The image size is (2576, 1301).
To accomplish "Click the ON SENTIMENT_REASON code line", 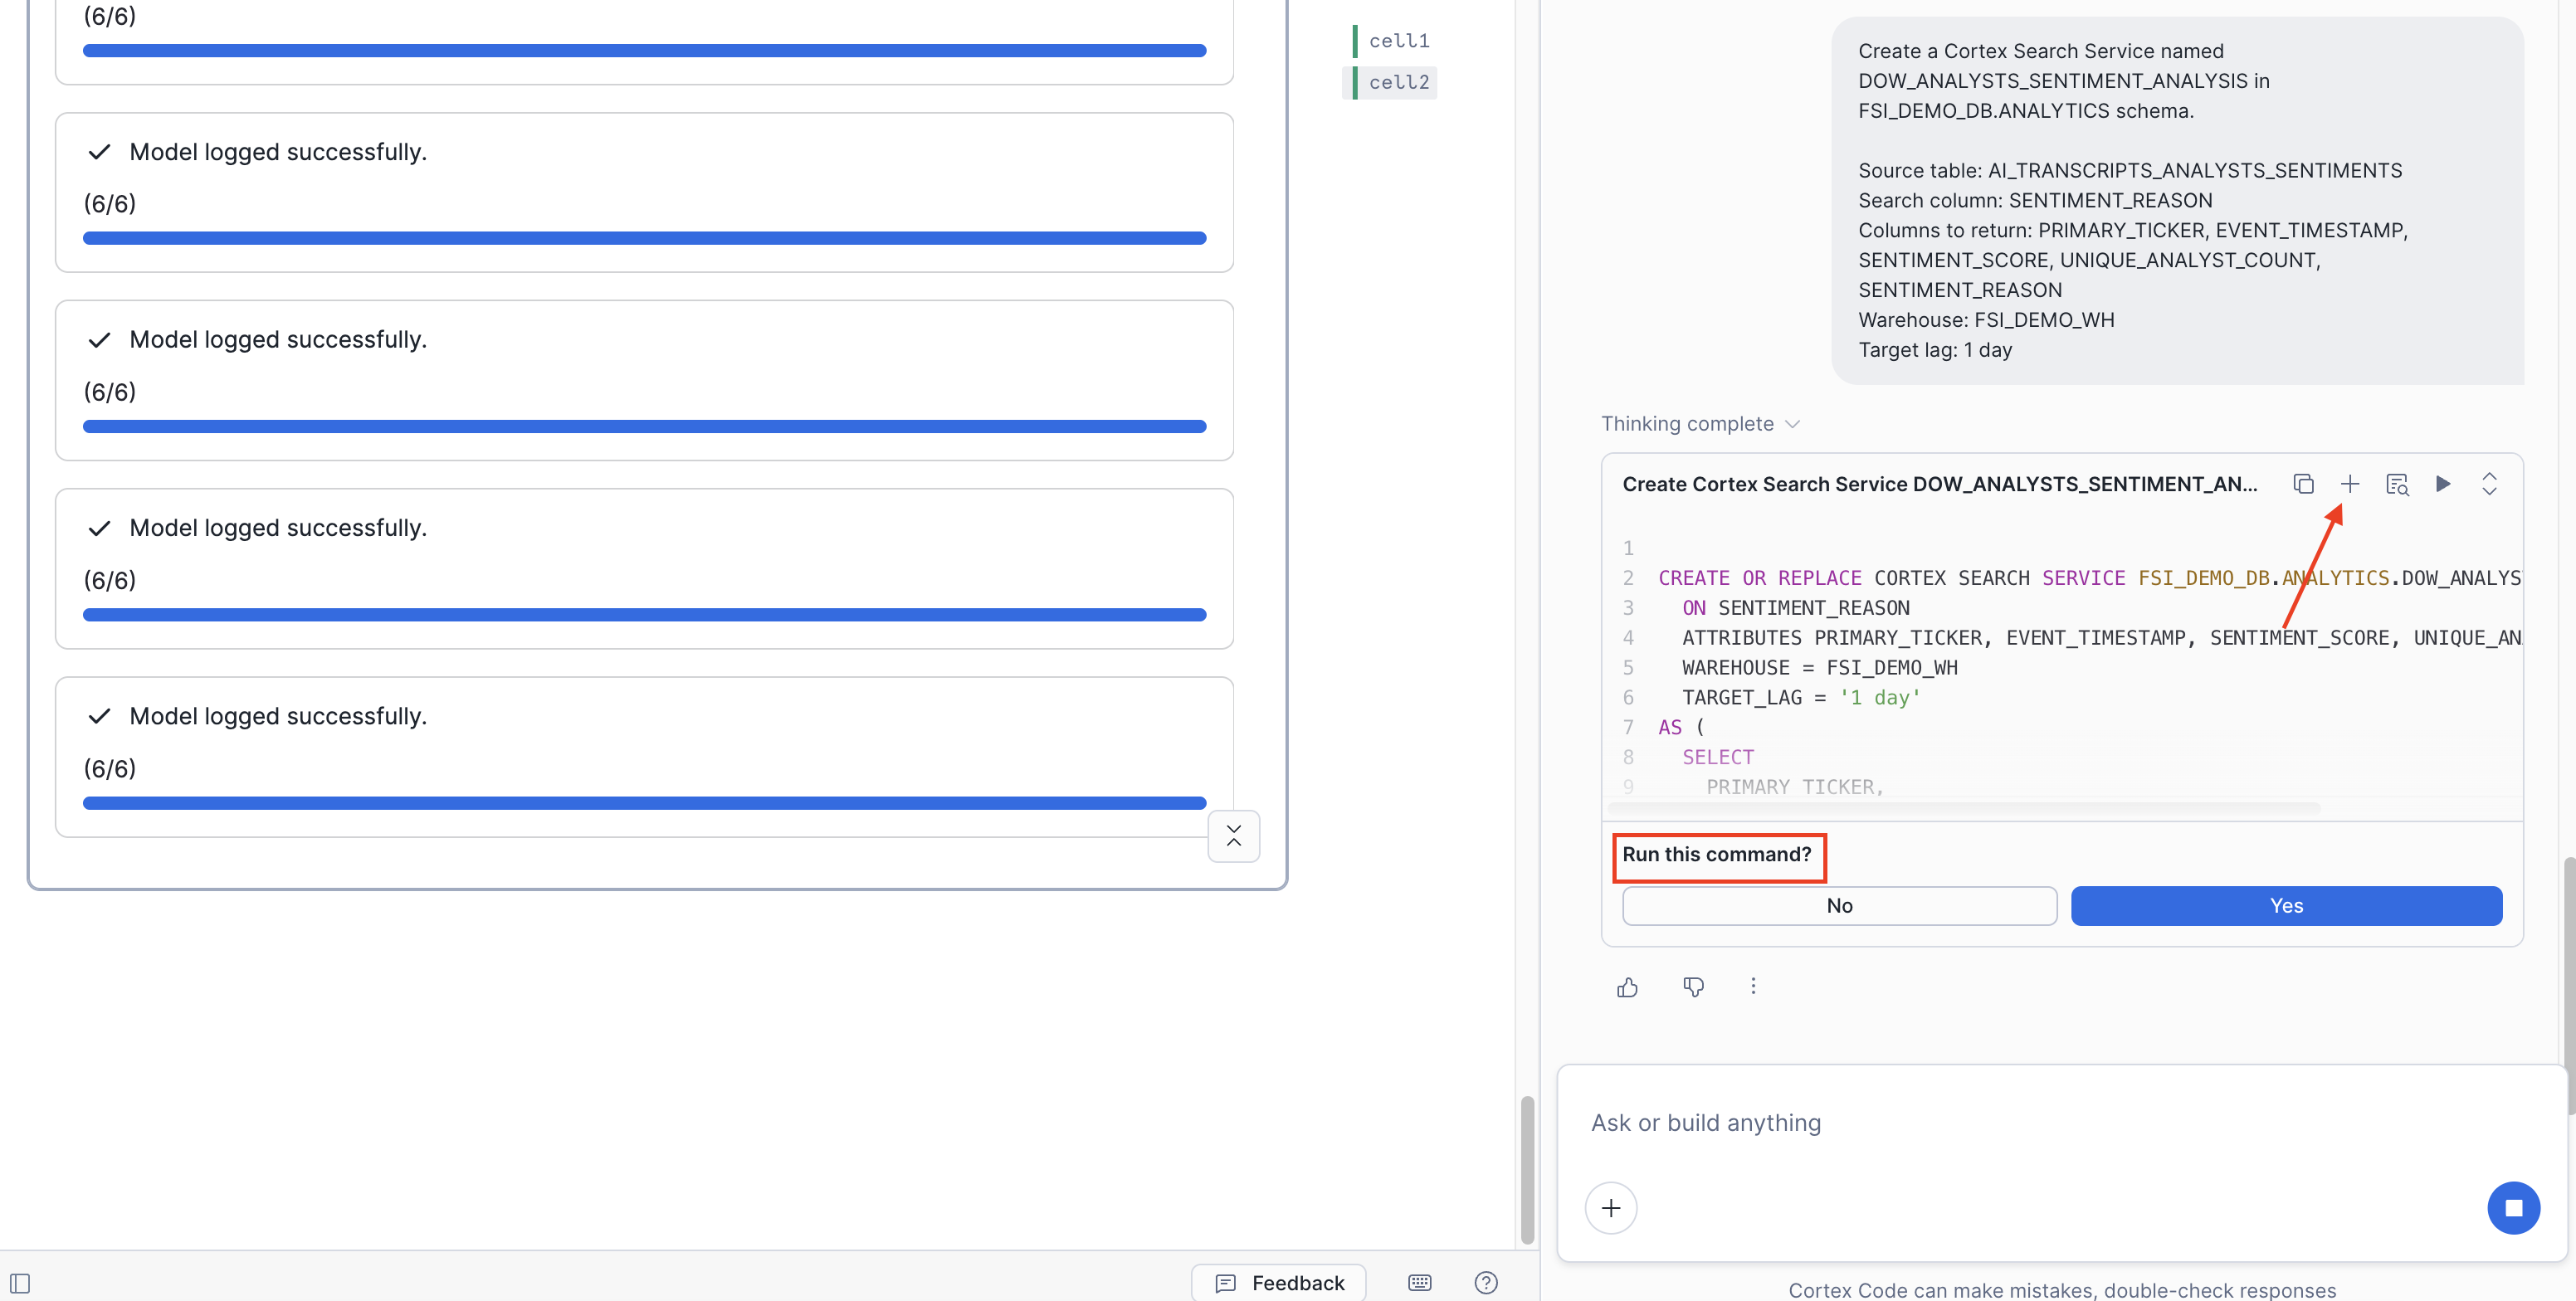I will 1795,608.
